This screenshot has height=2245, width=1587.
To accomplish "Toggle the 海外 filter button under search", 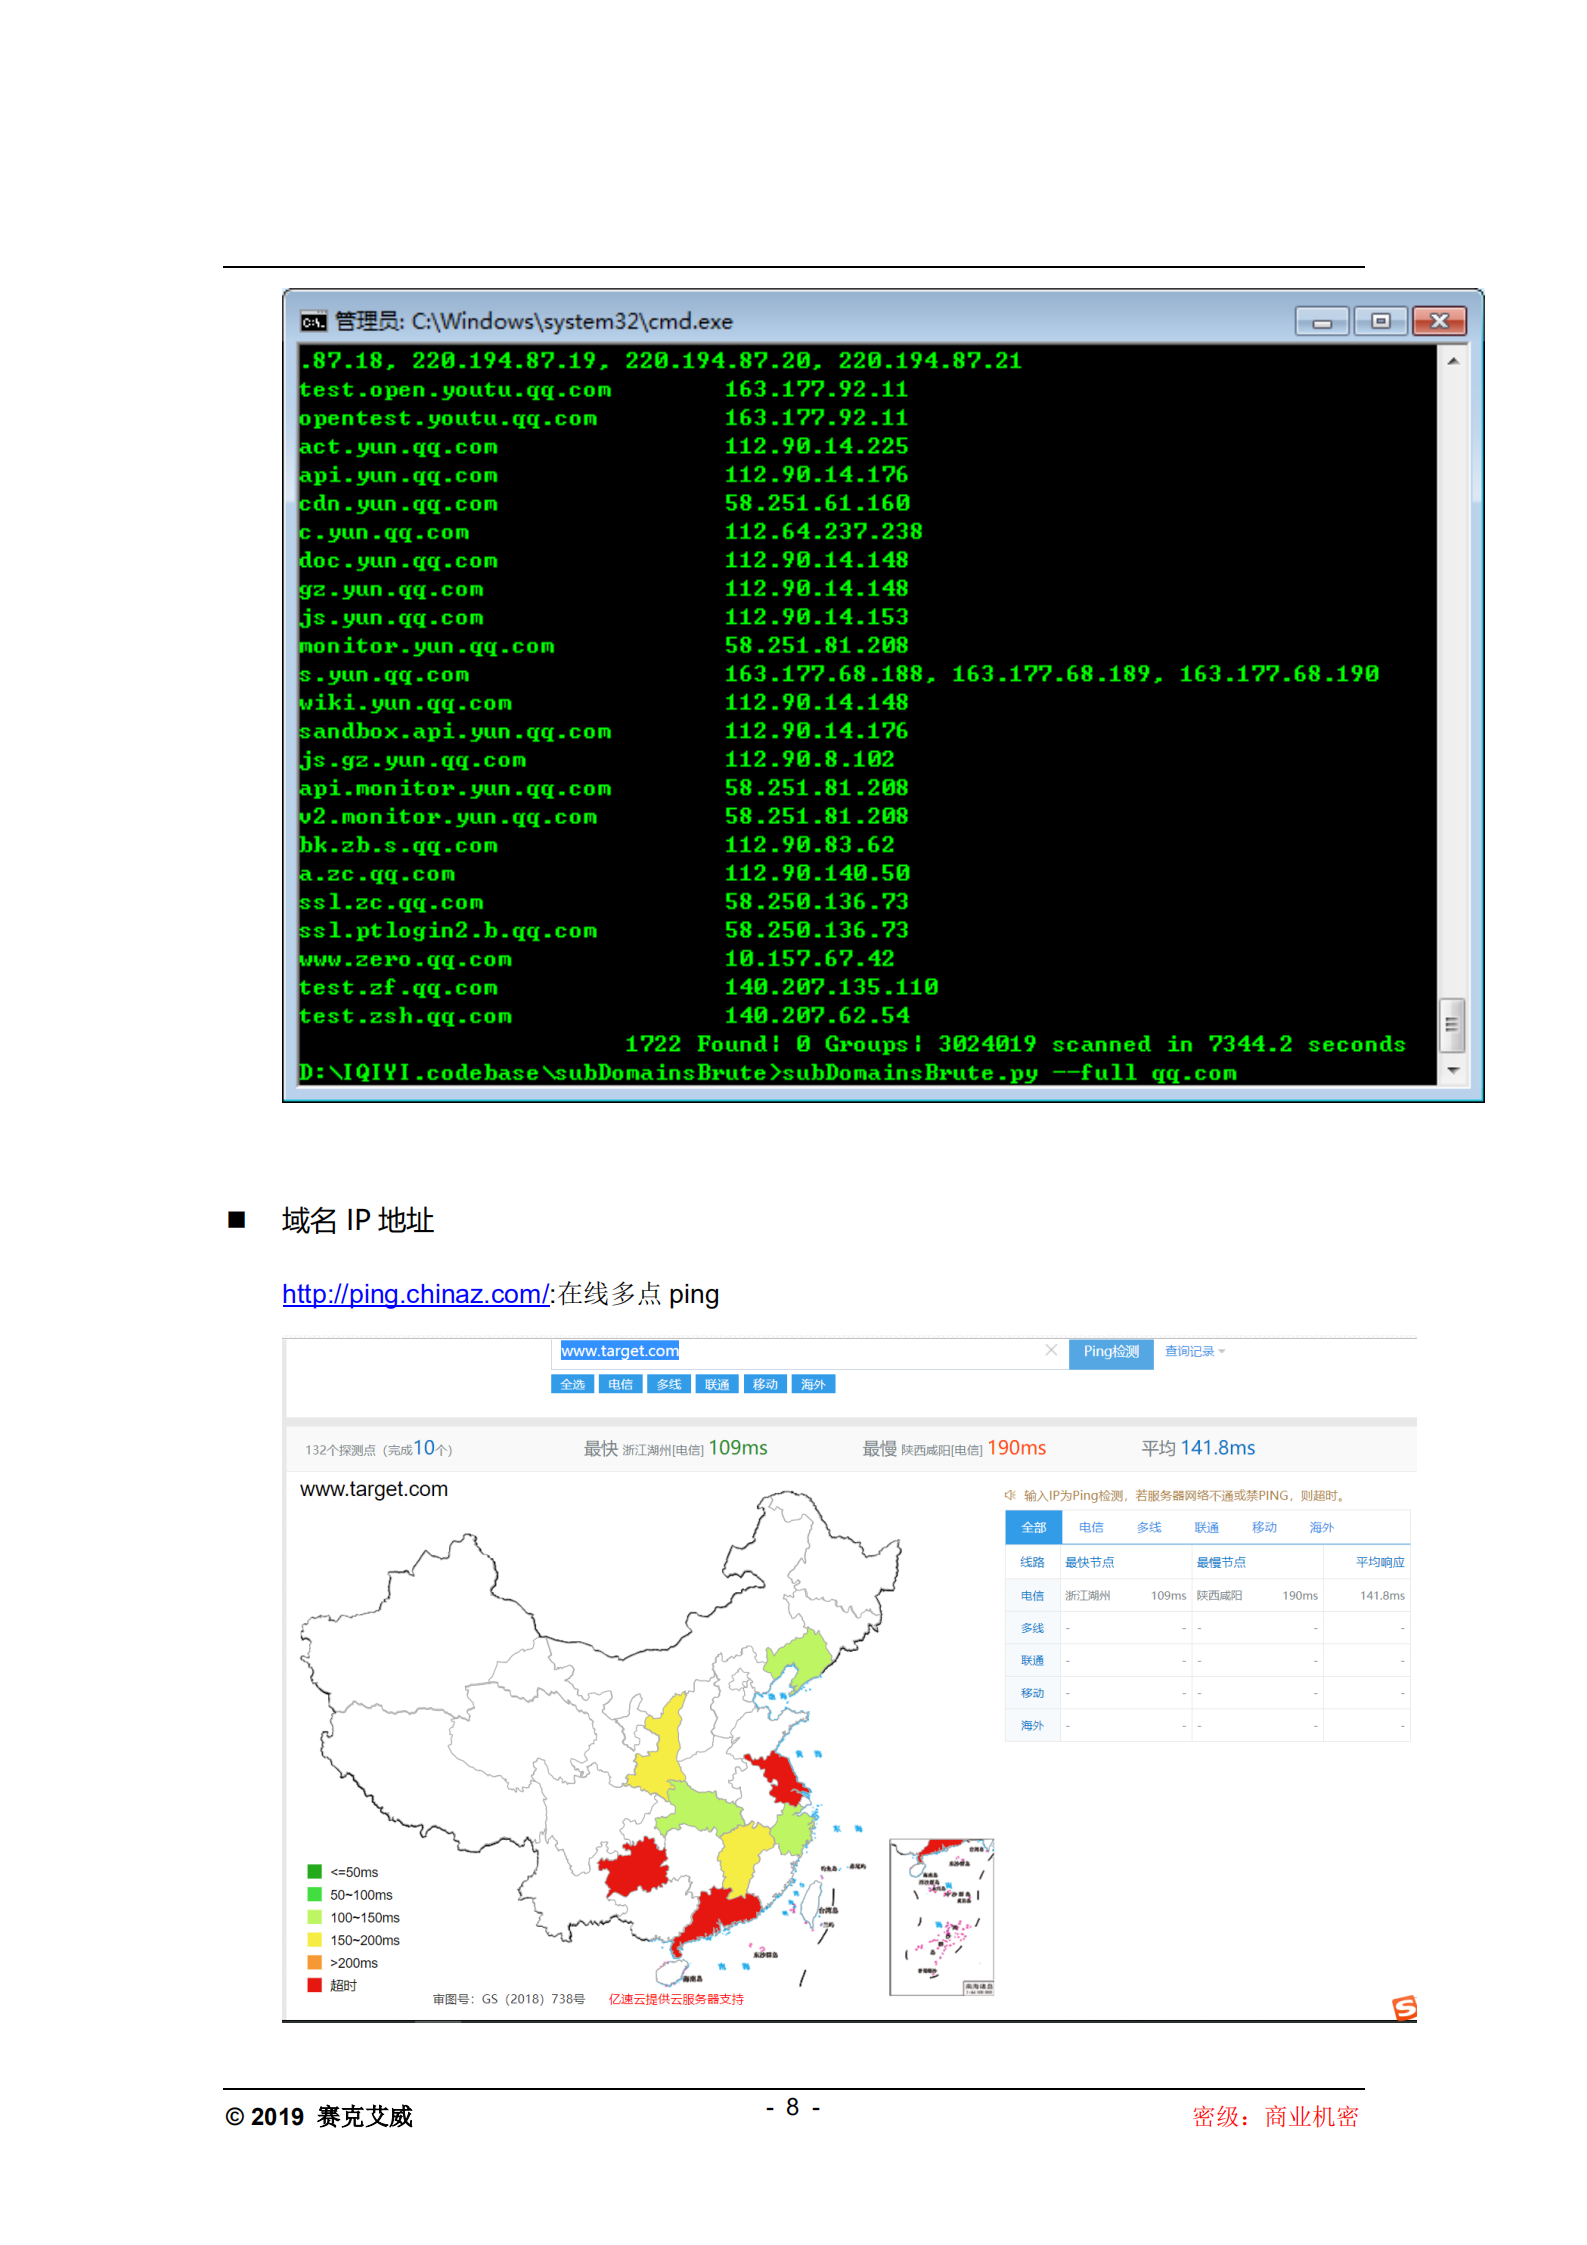I will pyautogui.click(x=813, y=1384).
